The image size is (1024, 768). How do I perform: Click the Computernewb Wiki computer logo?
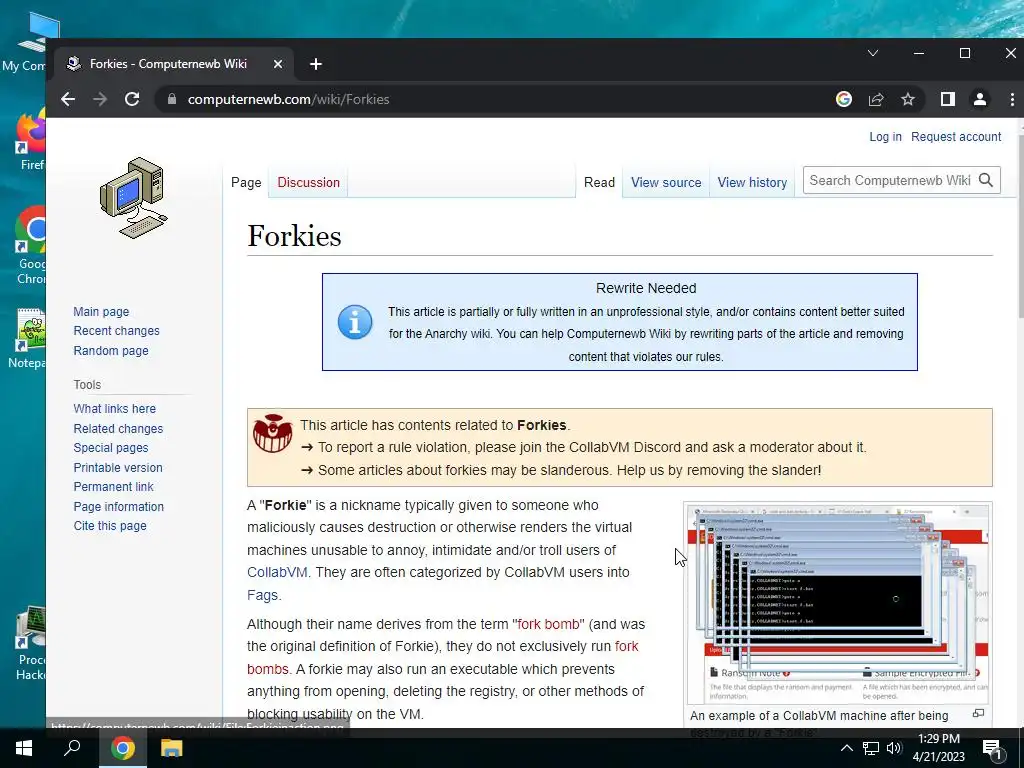point(134,198)
